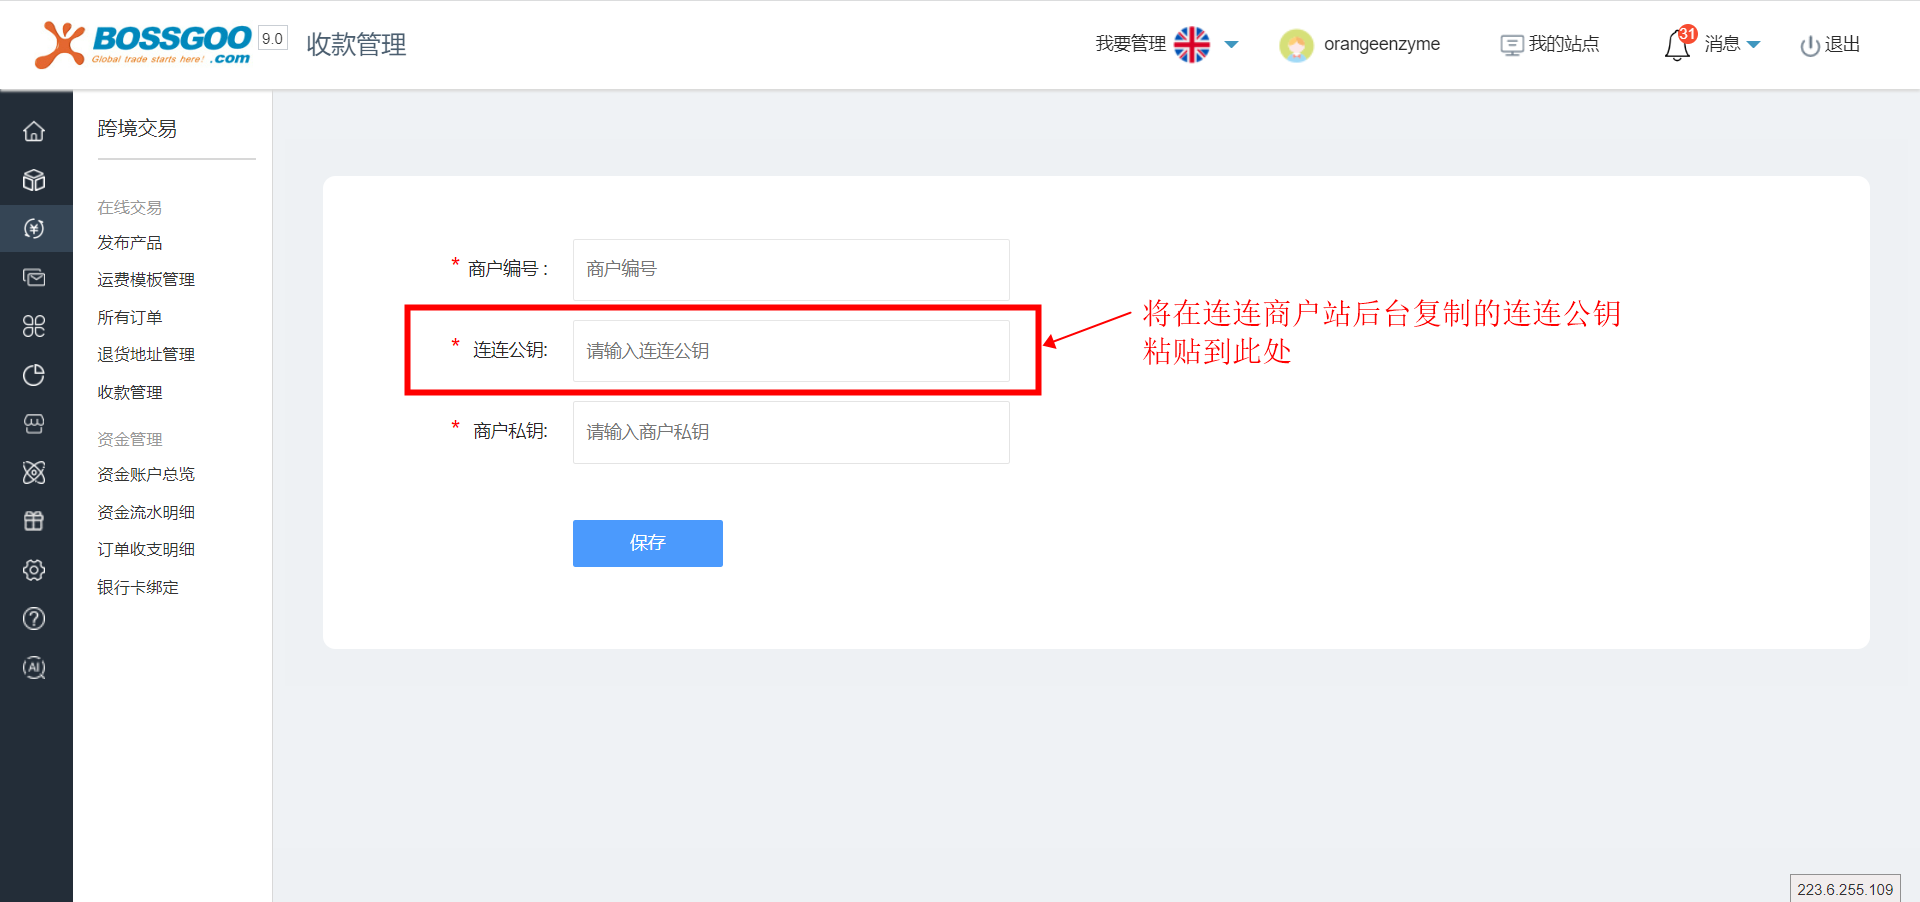
Task: Open 发布产品 in the side menu
Action: tap(130, 243)
